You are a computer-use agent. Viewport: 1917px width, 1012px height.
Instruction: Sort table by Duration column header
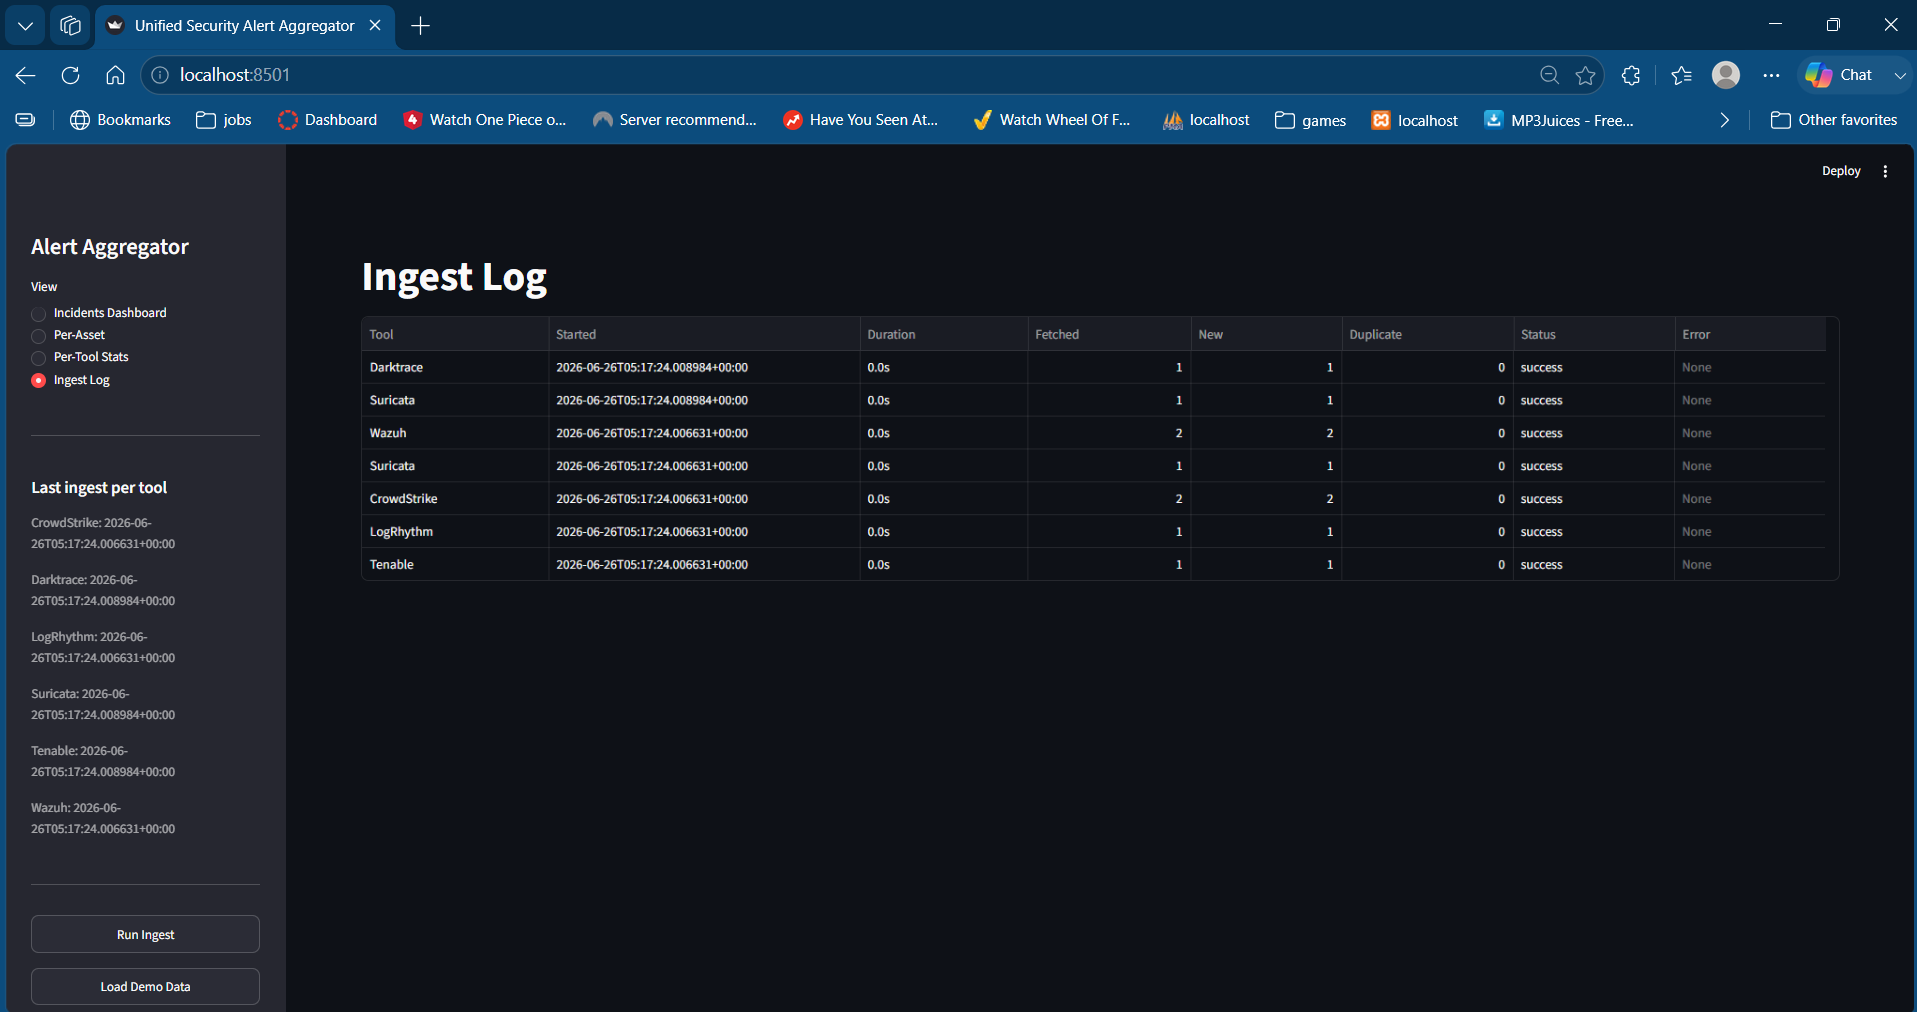[943, 334]
